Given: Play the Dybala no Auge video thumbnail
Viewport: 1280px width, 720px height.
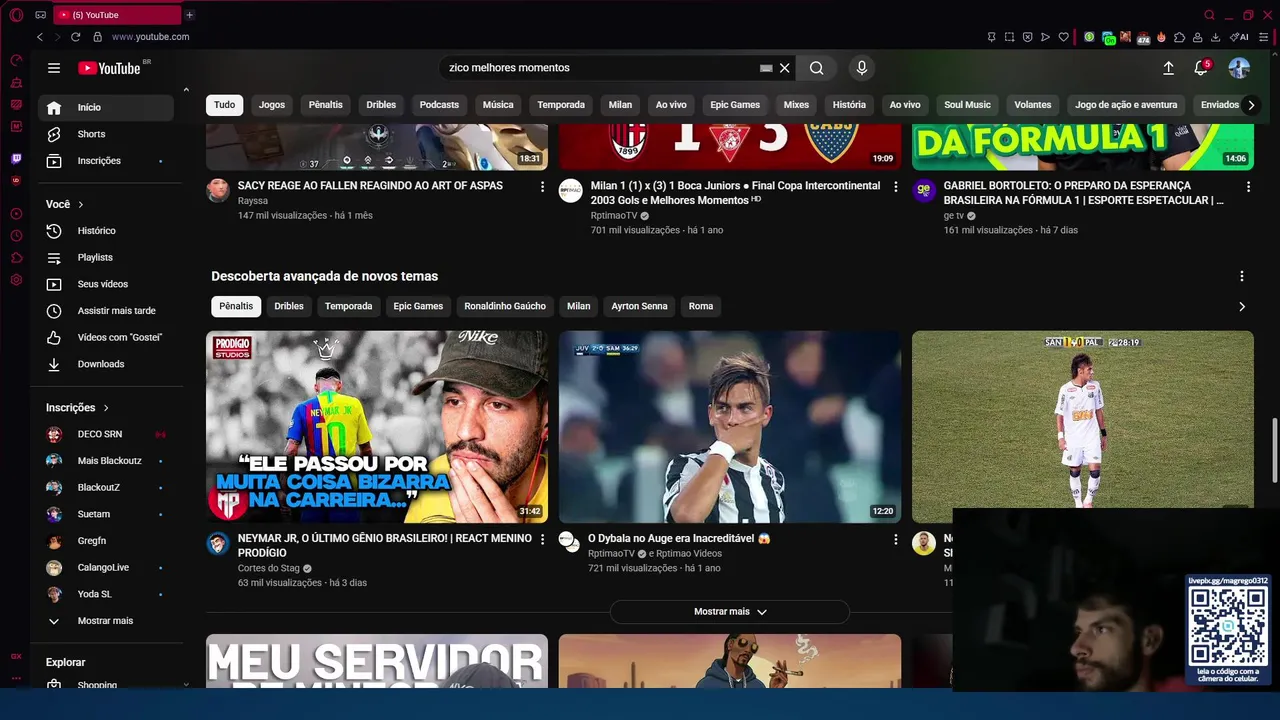Looking at the screenshot, I should pyautogui.click(x=730, y=427).
